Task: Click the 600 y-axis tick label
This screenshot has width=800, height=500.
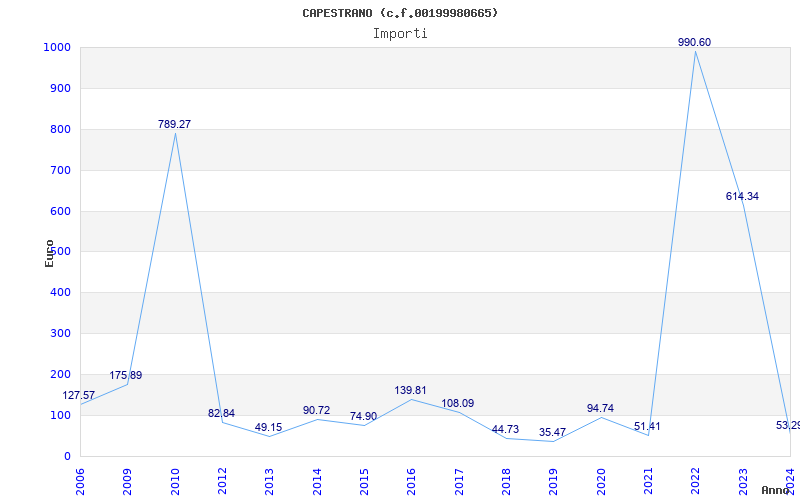Action: point(60,211)
